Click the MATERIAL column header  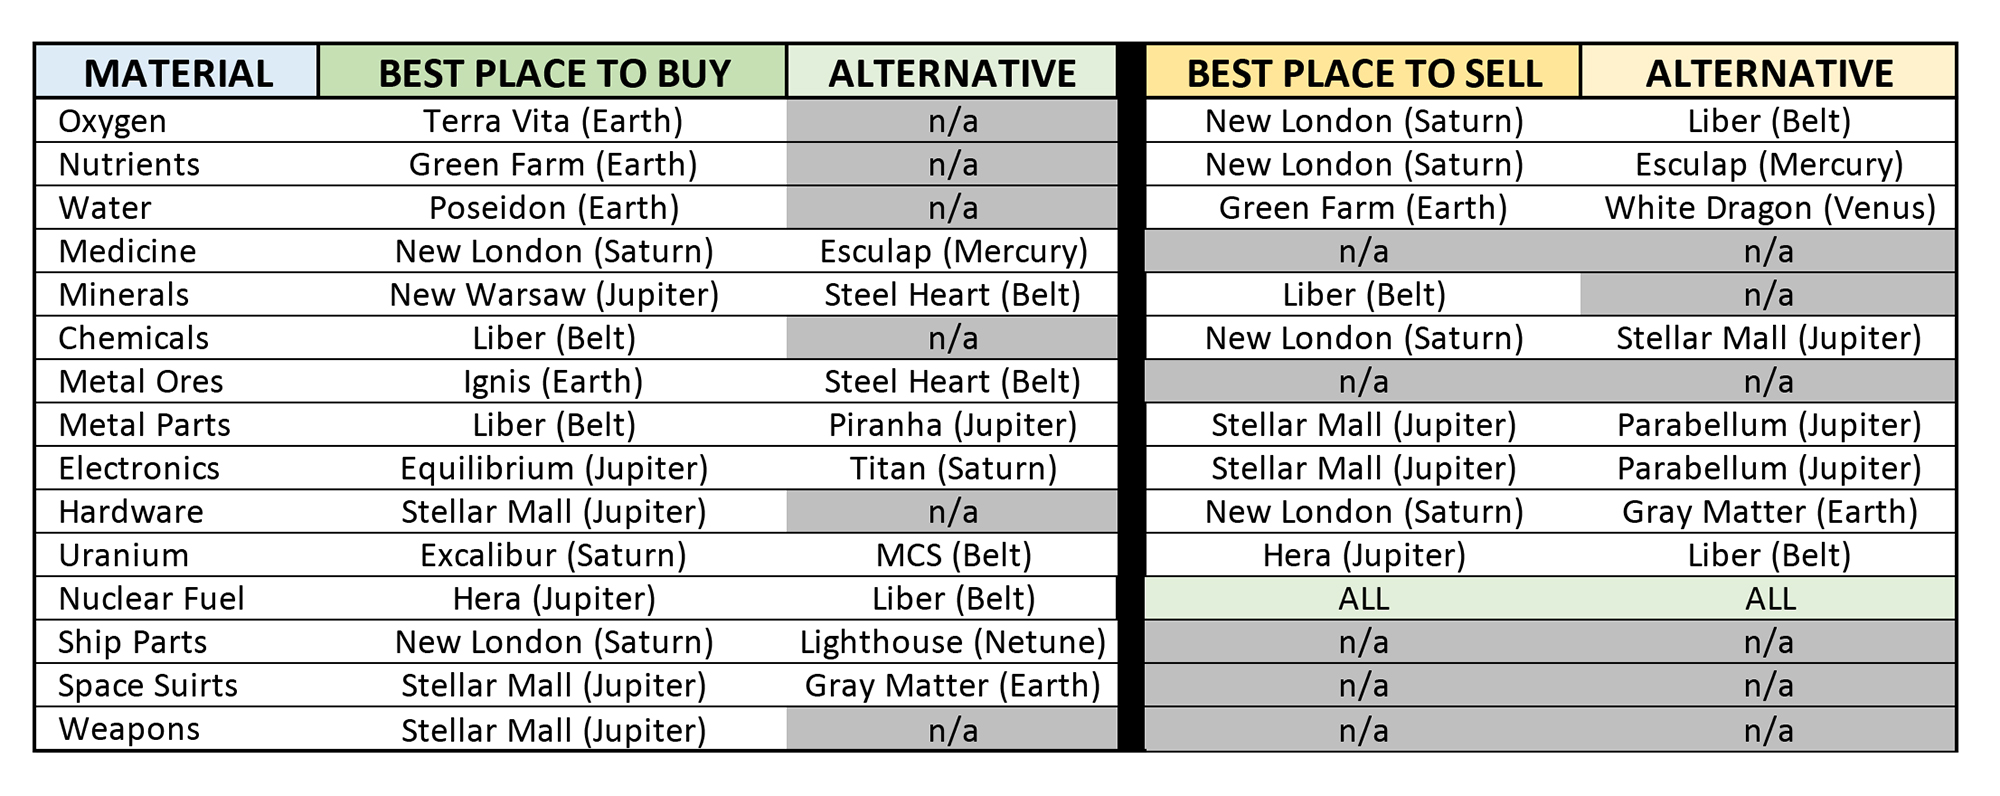[178, 73]
